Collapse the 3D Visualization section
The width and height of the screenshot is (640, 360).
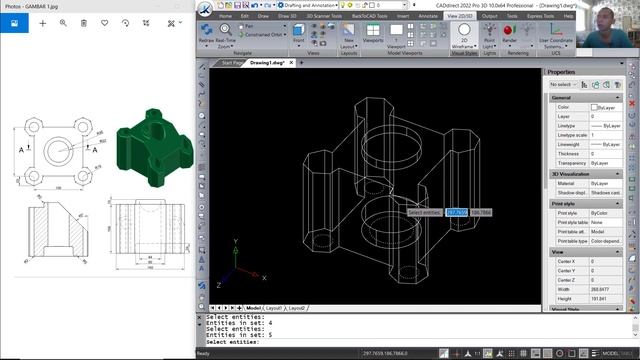pos(617,174)
